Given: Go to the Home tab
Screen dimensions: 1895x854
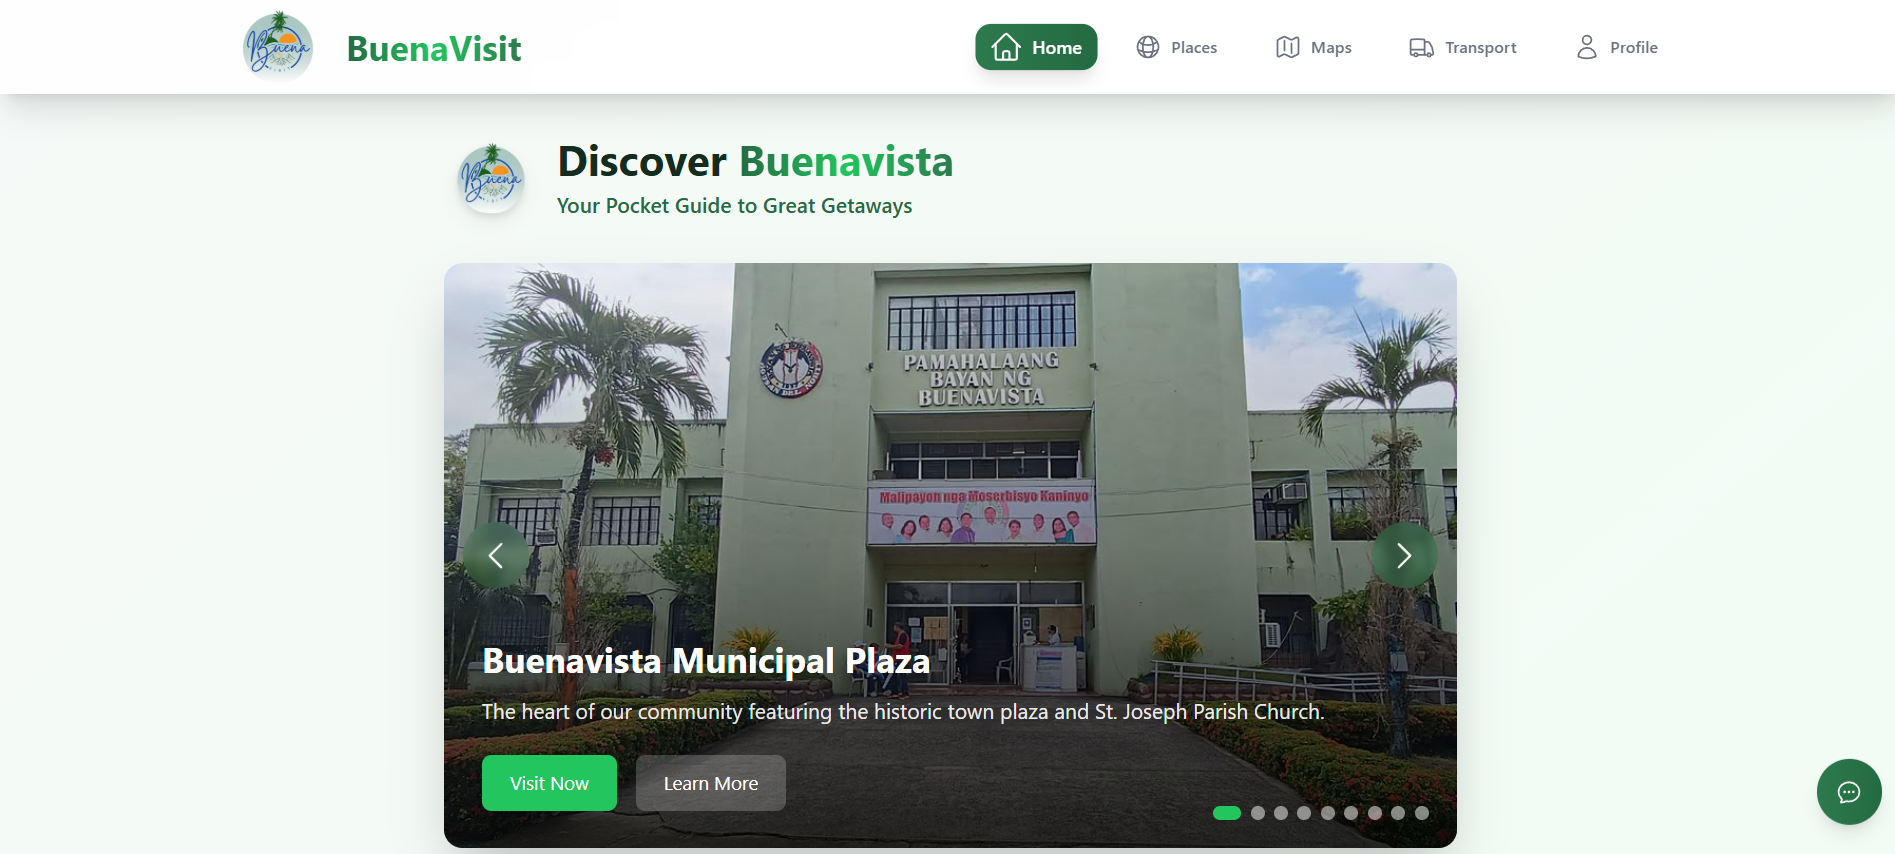Looking at the screenshot, I should [1036, 47].
